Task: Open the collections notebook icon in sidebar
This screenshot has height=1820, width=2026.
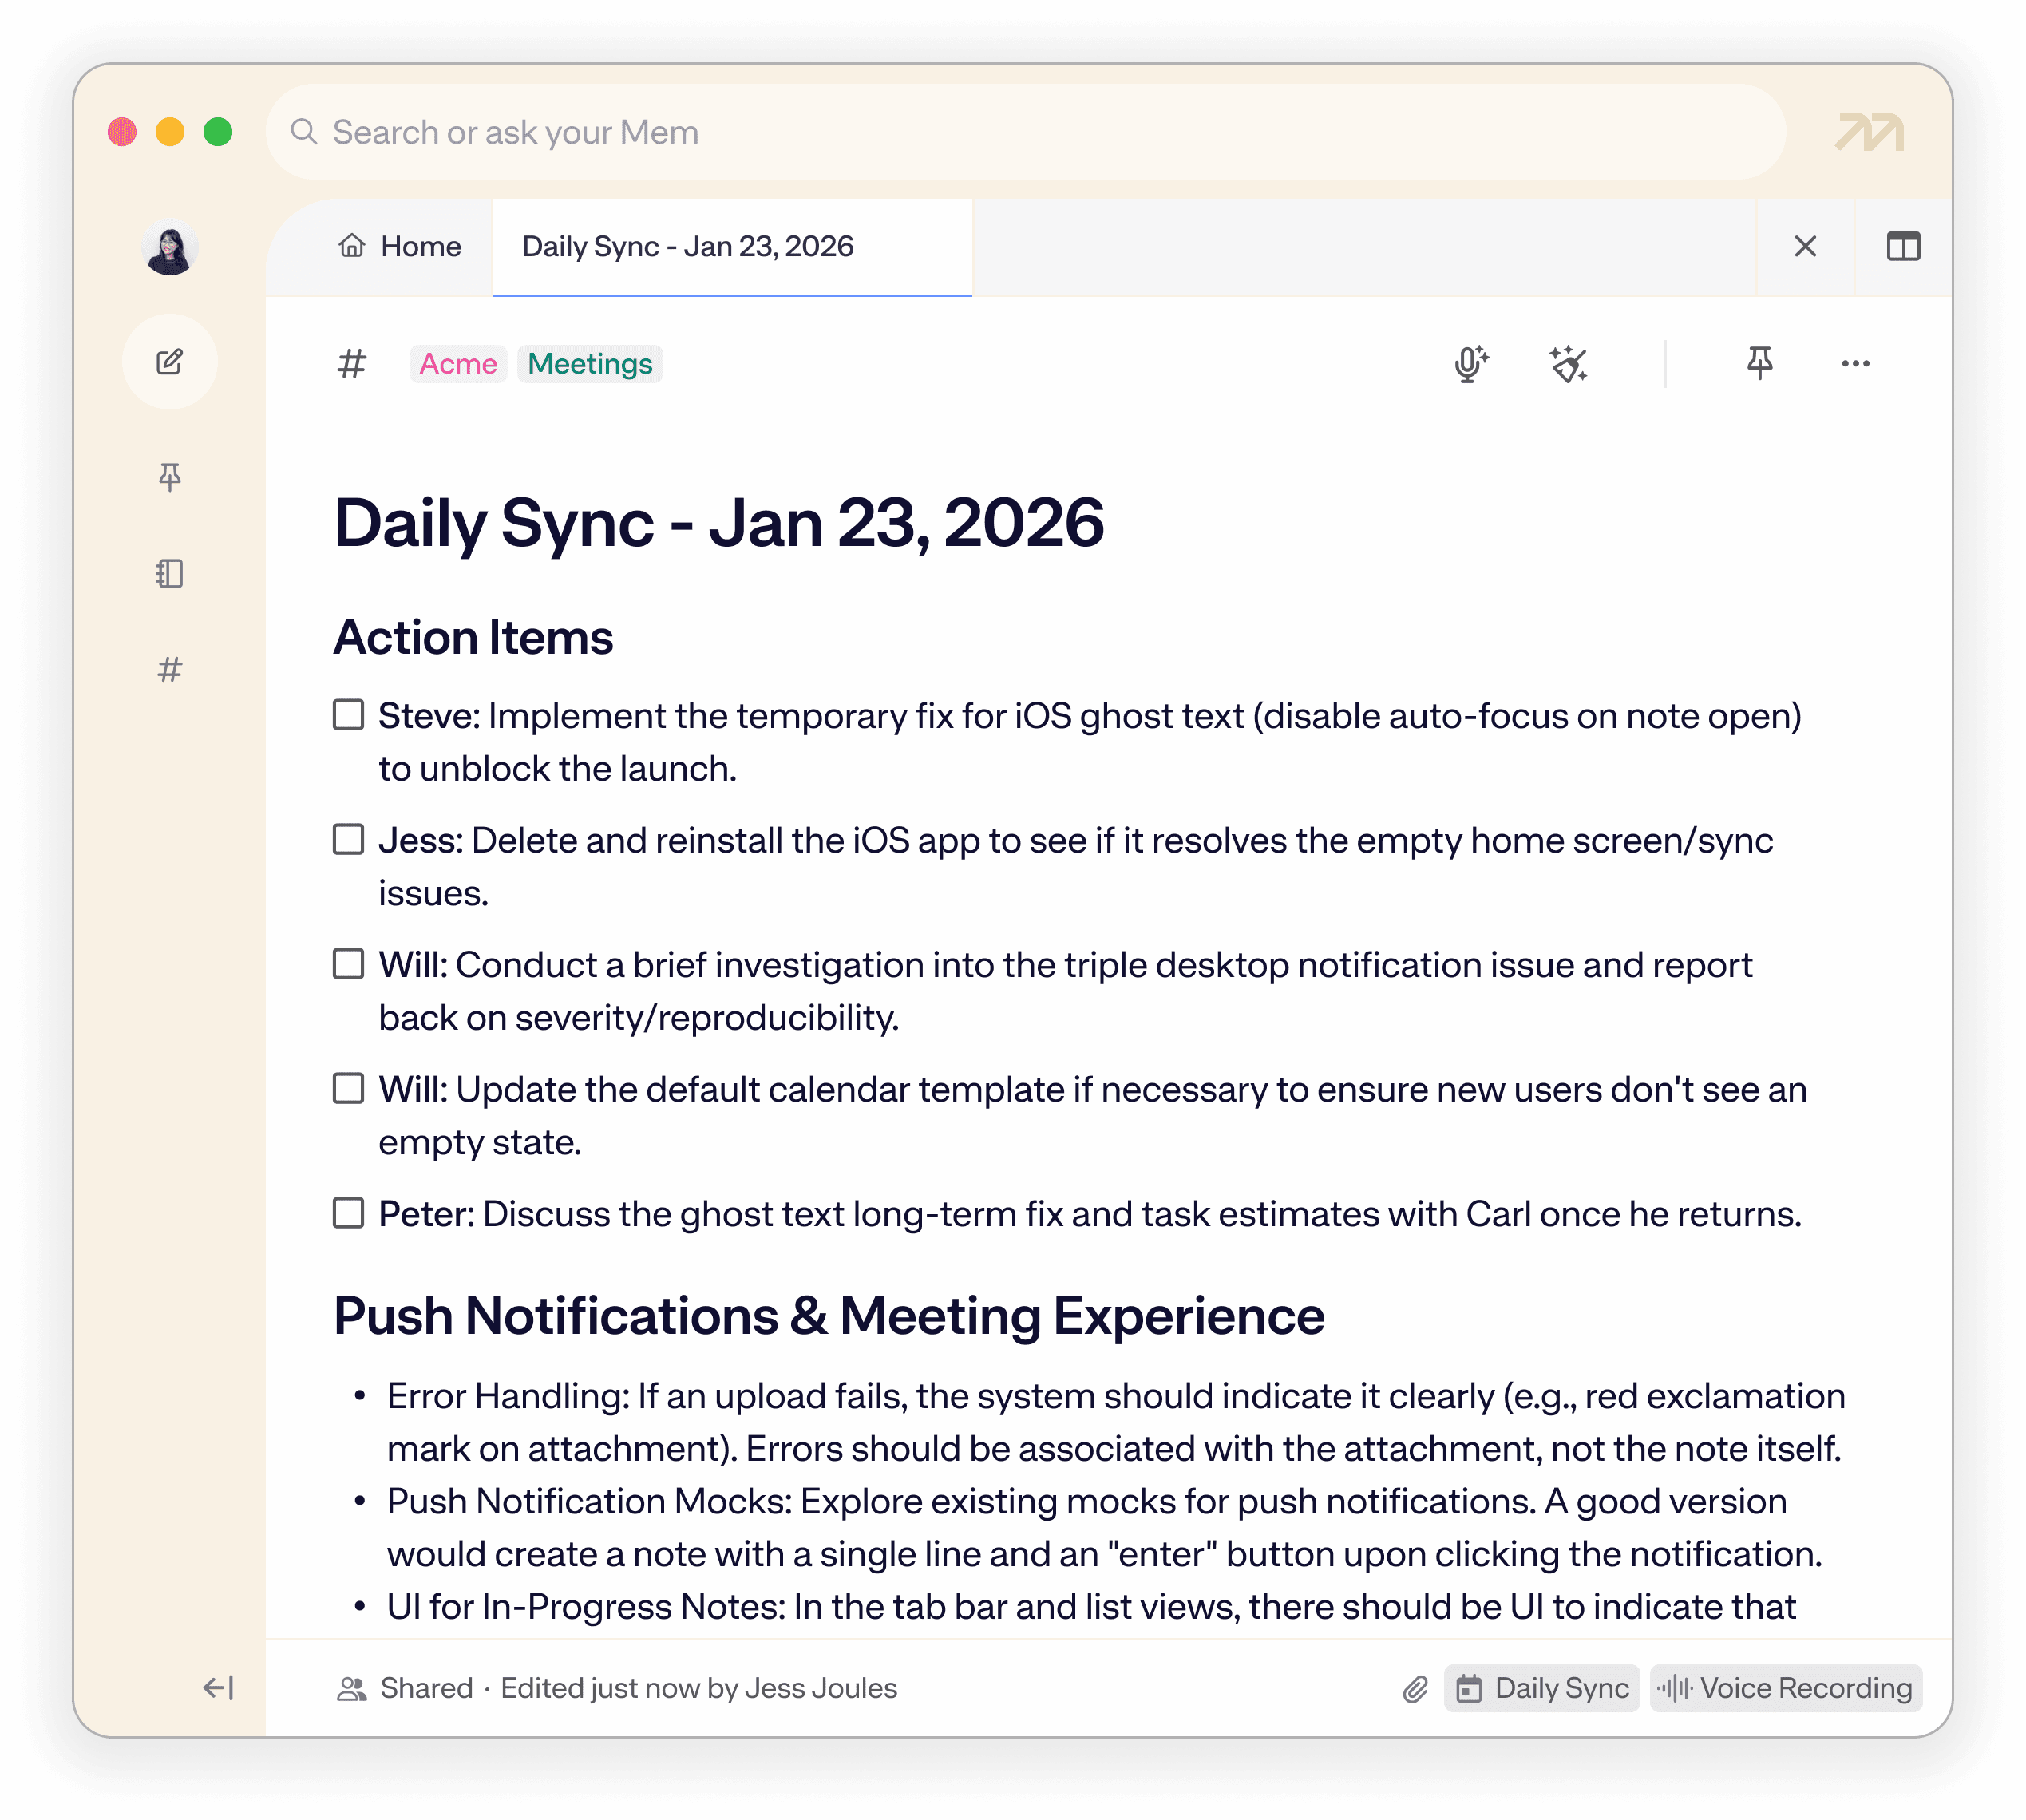Action: click(x=170, y=573)
